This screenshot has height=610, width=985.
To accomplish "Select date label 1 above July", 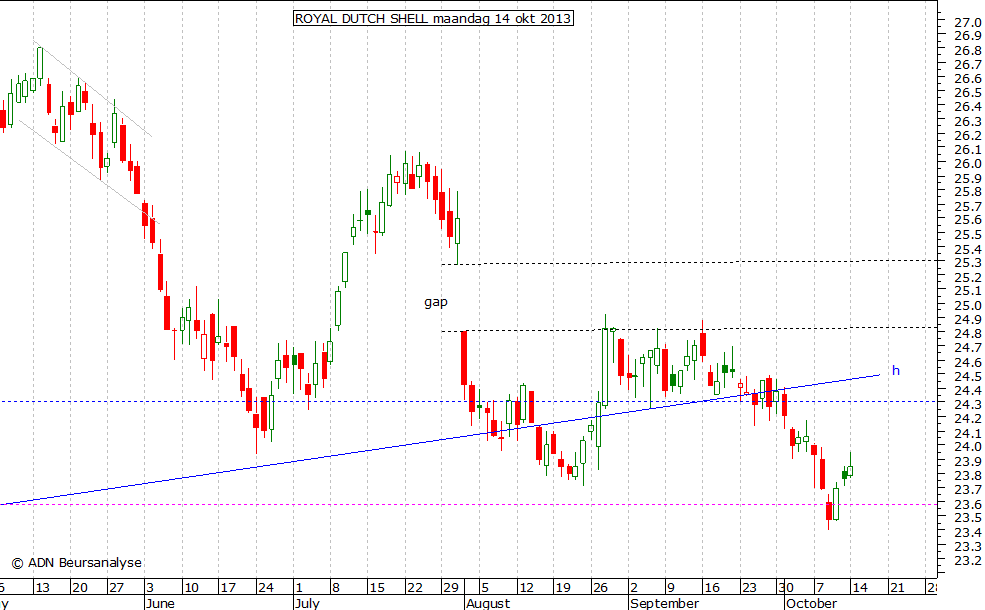I will 299,588.
